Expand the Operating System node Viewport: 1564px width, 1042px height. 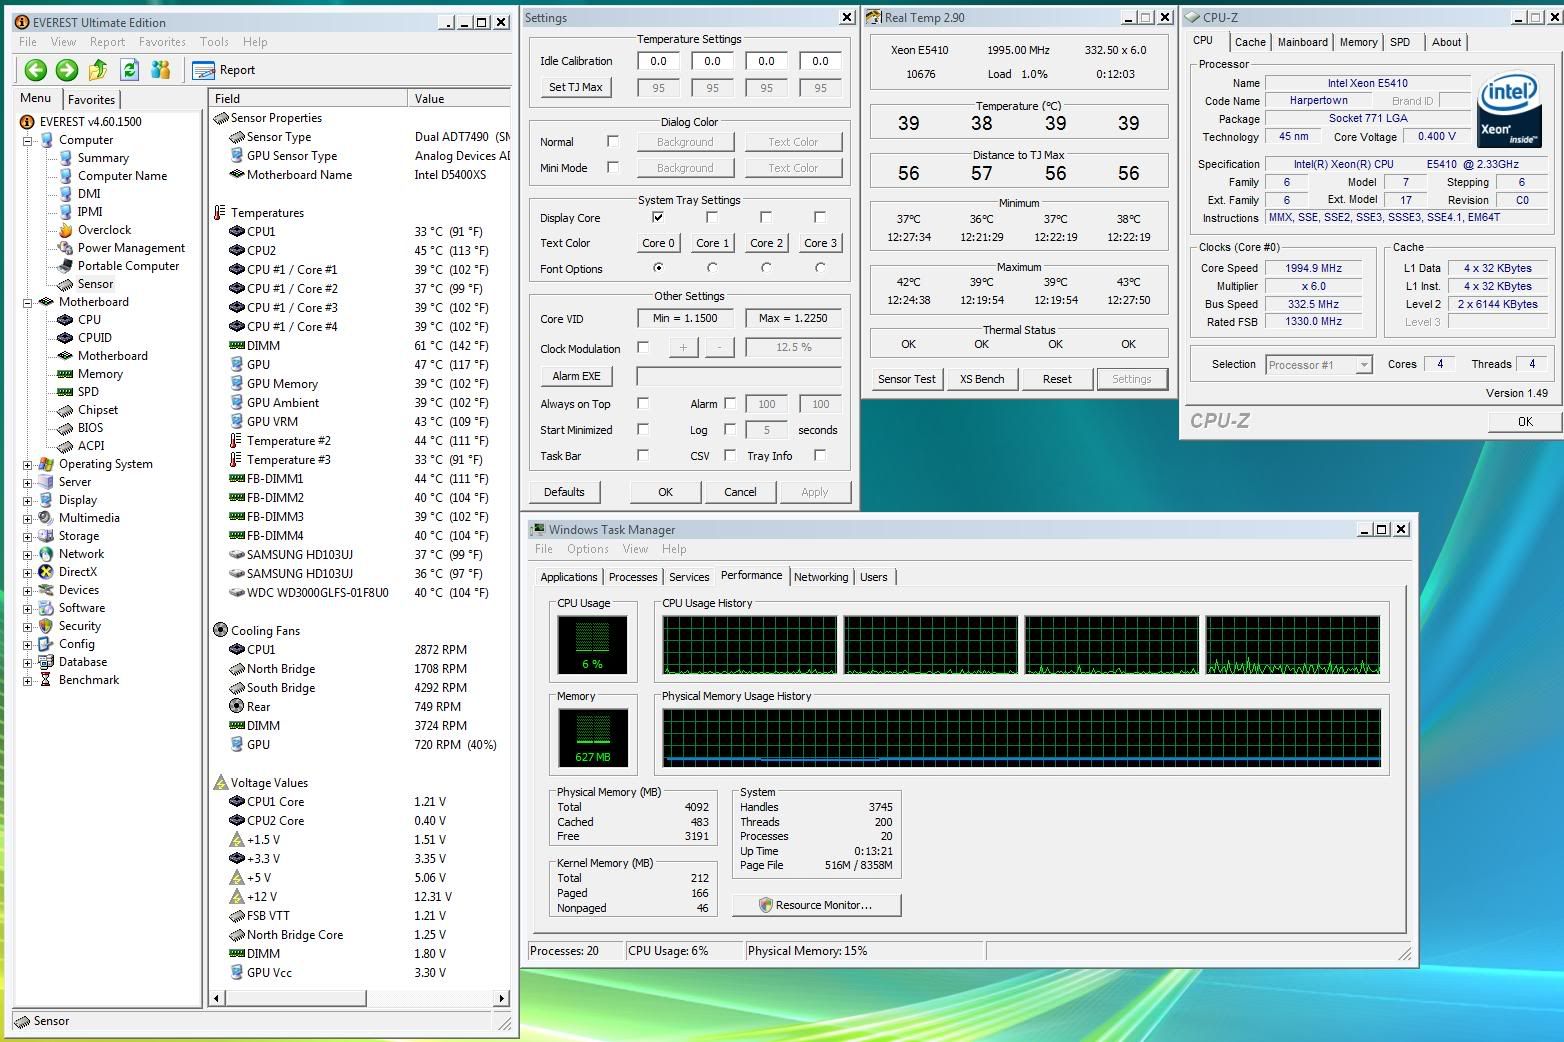pos(28,465)
